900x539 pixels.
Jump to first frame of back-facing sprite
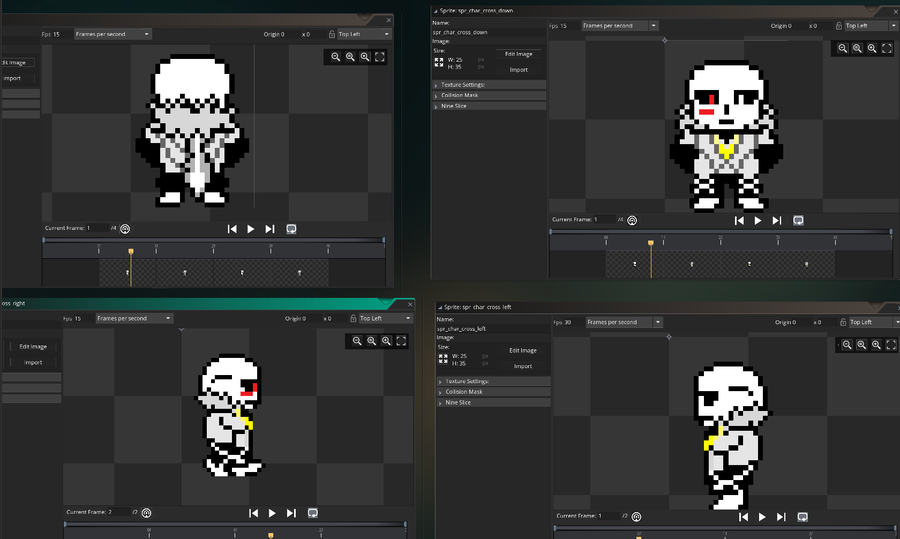pos(232,229)
